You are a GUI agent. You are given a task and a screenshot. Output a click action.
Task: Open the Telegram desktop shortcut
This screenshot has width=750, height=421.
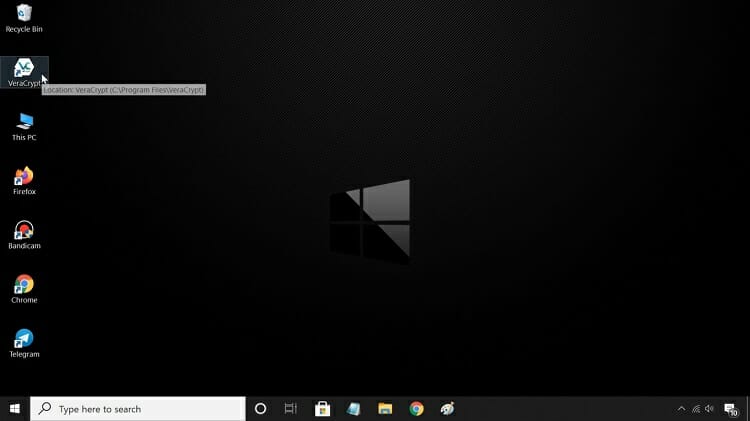(24, 340)
